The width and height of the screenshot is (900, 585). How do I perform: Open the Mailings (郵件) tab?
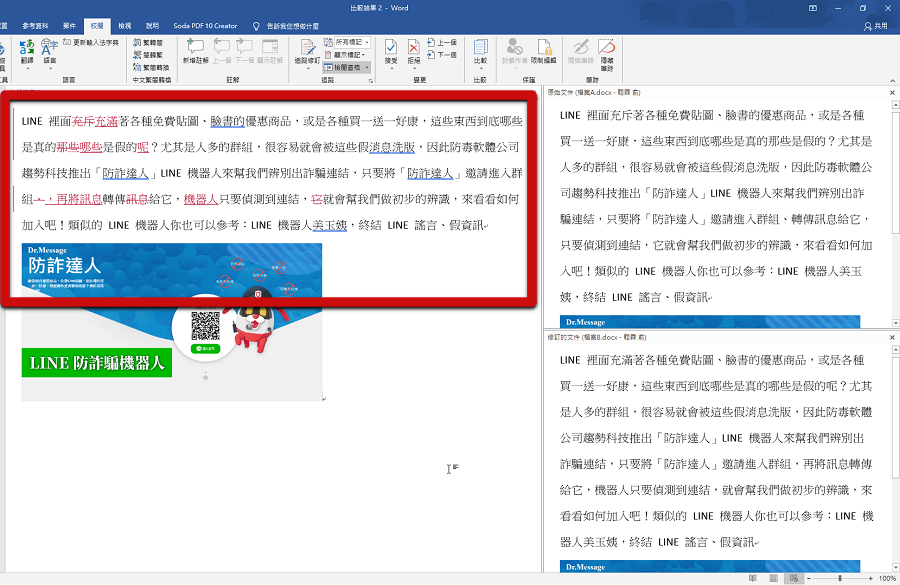coord(69,26)
